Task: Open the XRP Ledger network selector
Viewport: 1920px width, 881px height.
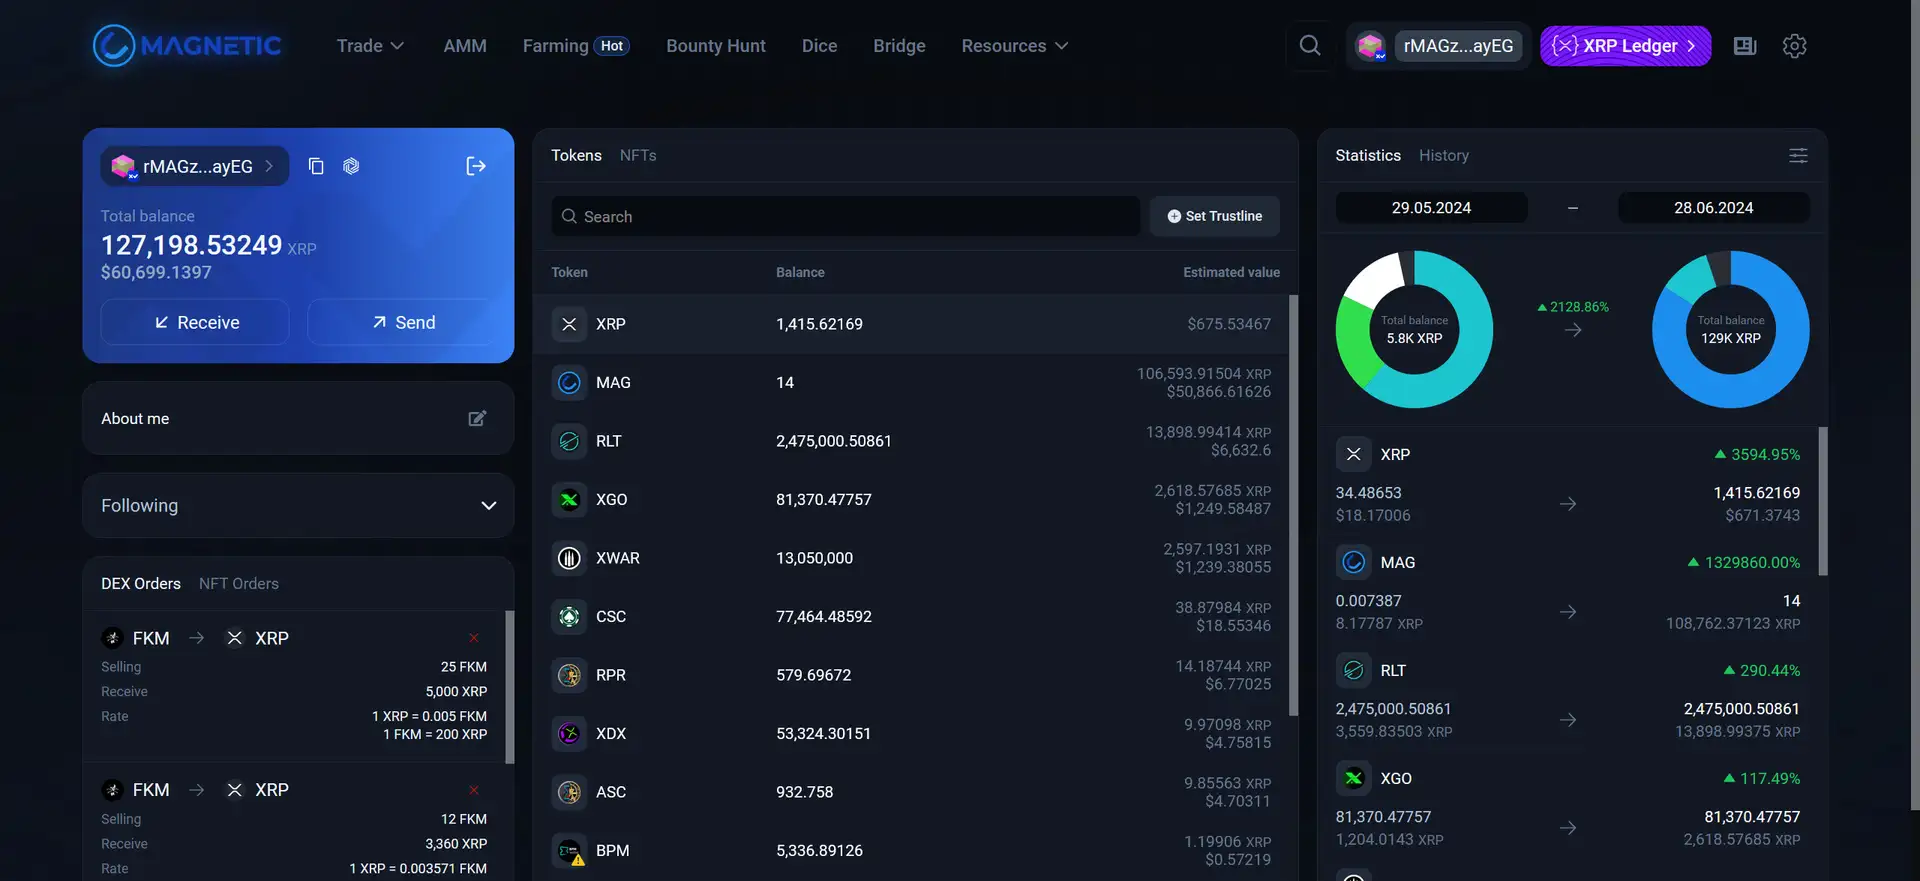Action: click(1624, 46)
